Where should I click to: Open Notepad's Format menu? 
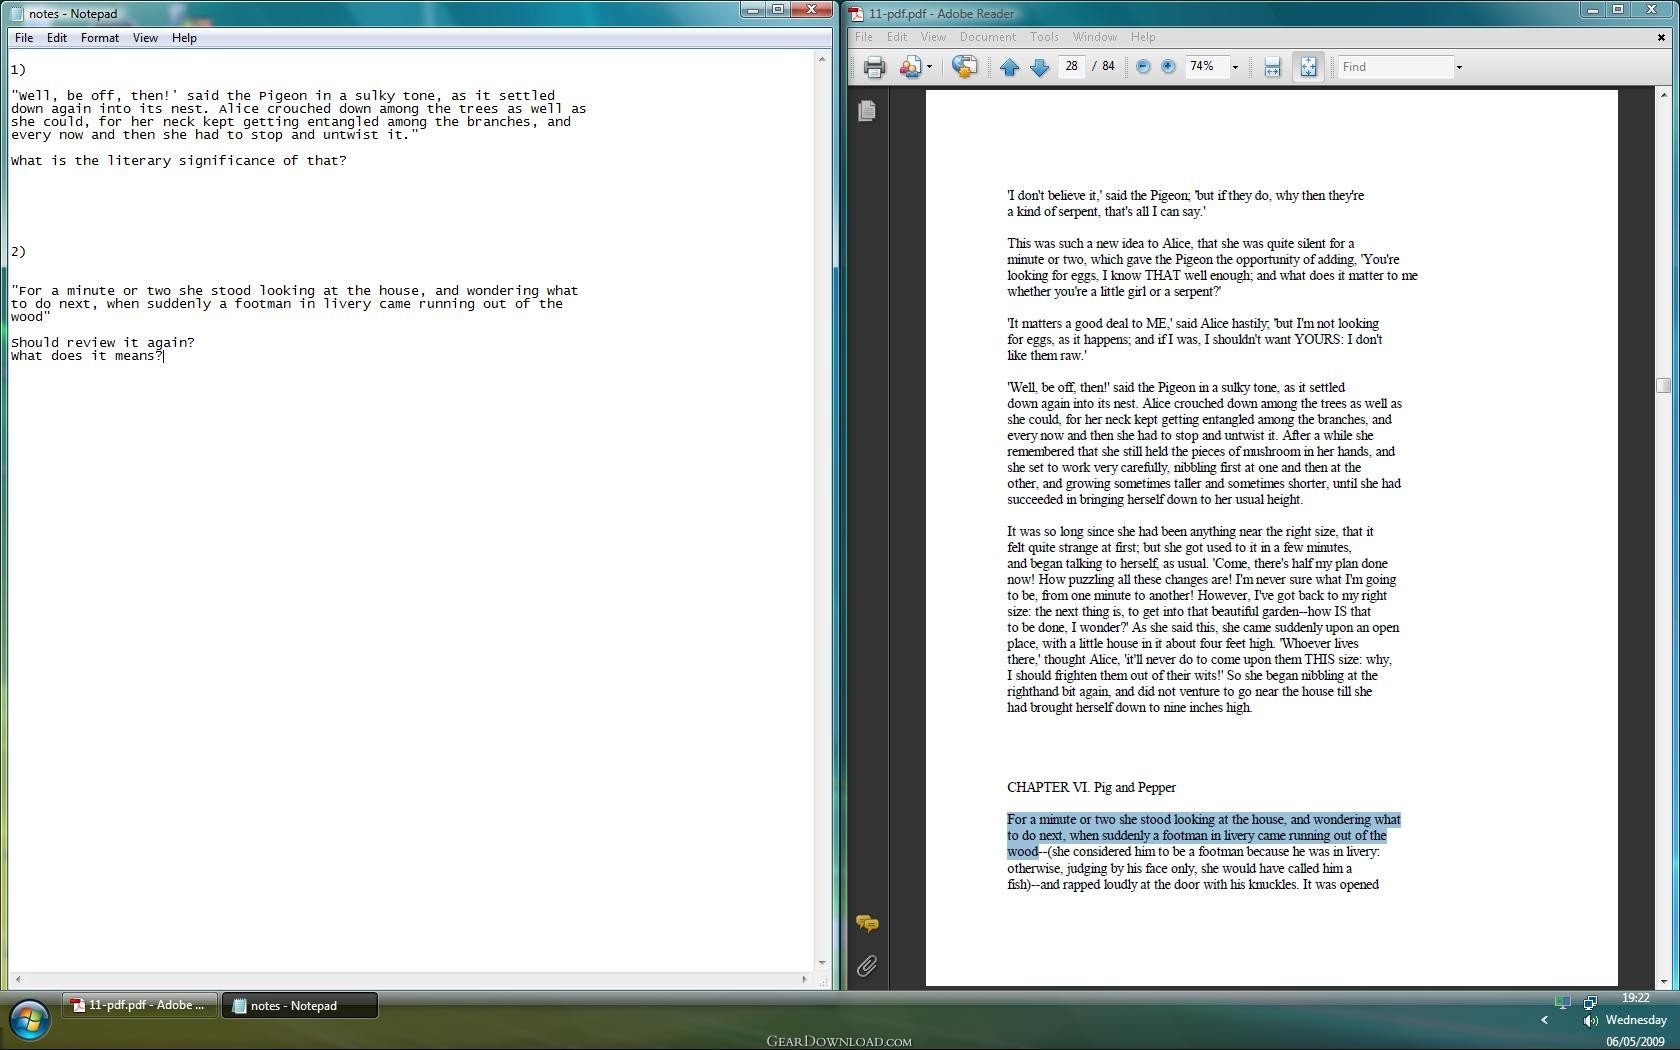coord(100,38)
